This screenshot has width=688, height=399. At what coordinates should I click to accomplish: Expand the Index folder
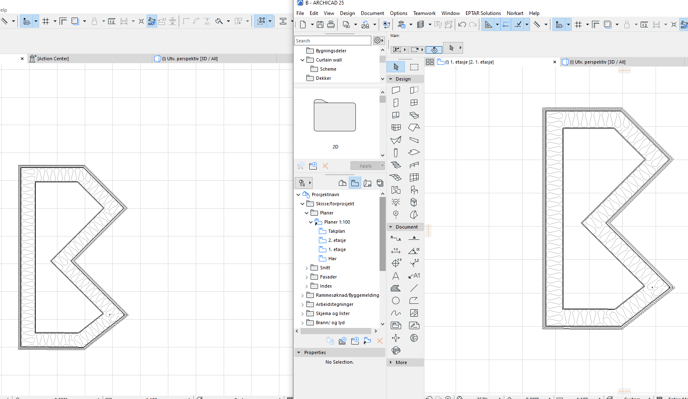[x=306, y=286]
